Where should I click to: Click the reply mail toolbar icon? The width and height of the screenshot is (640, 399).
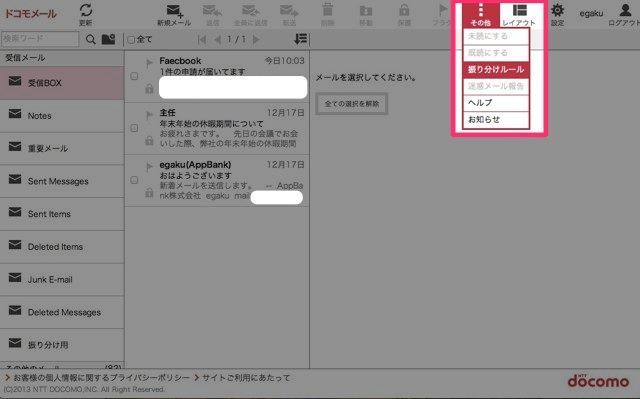[x=213, y=15]
